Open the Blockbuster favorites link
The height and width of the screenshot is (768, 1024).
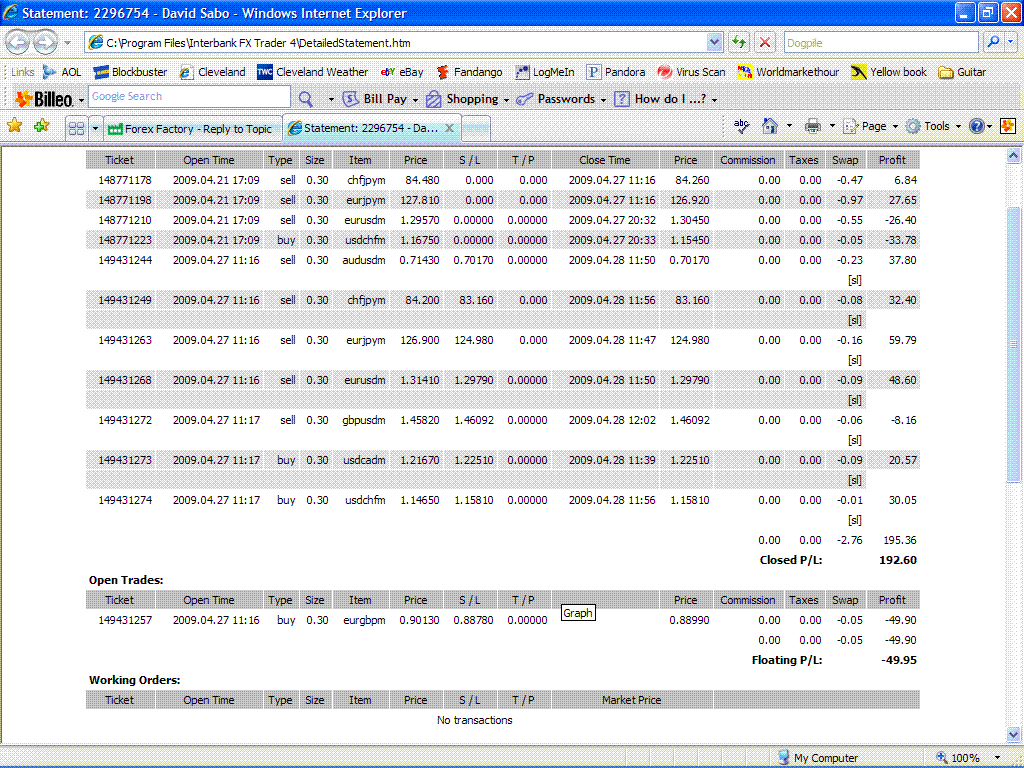coord(130,72)
